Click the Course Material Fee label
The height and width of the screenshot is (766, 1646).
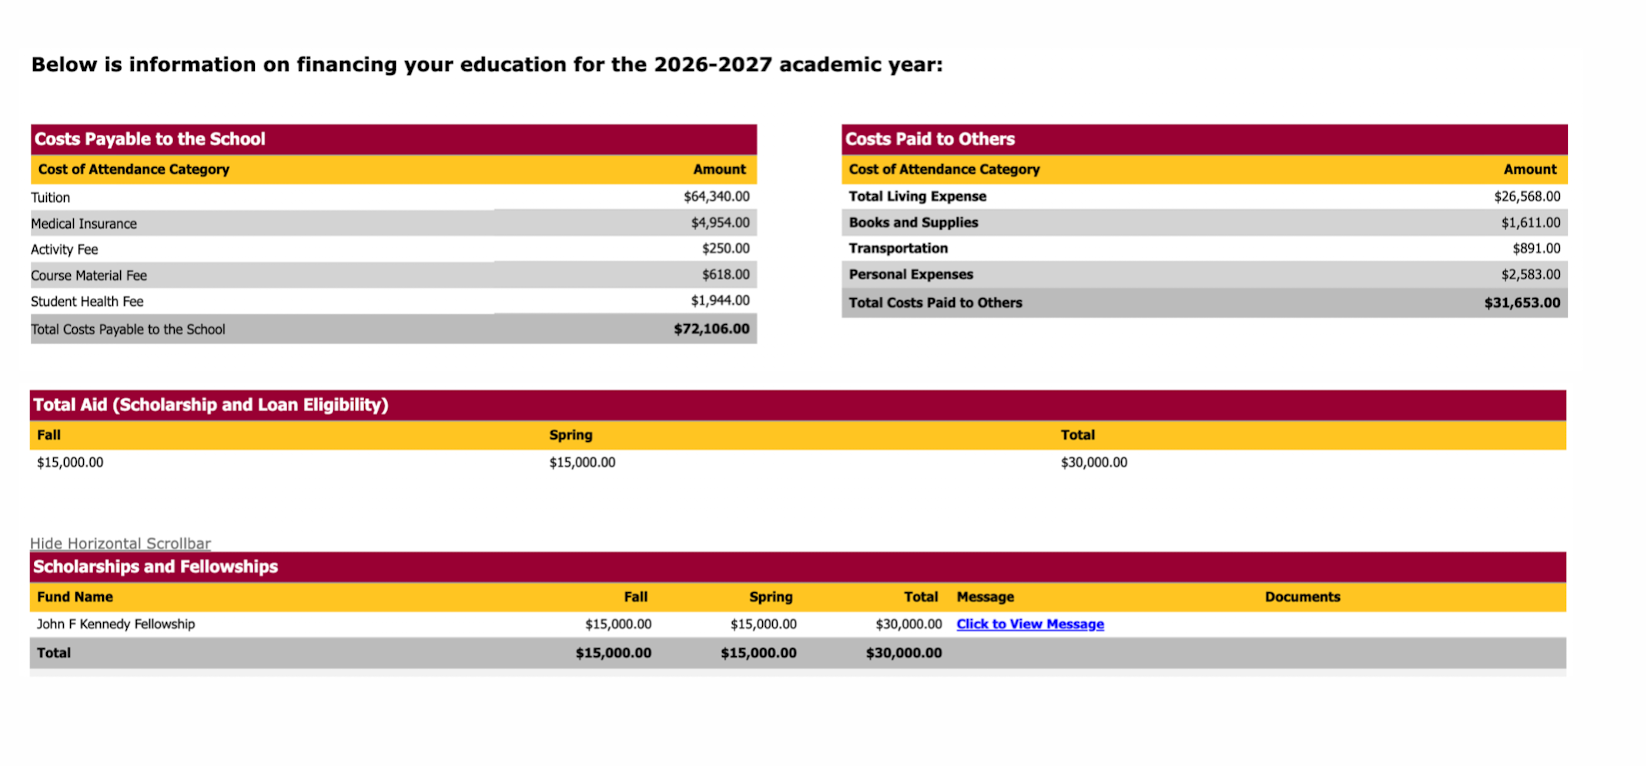(x=89, y=276)
